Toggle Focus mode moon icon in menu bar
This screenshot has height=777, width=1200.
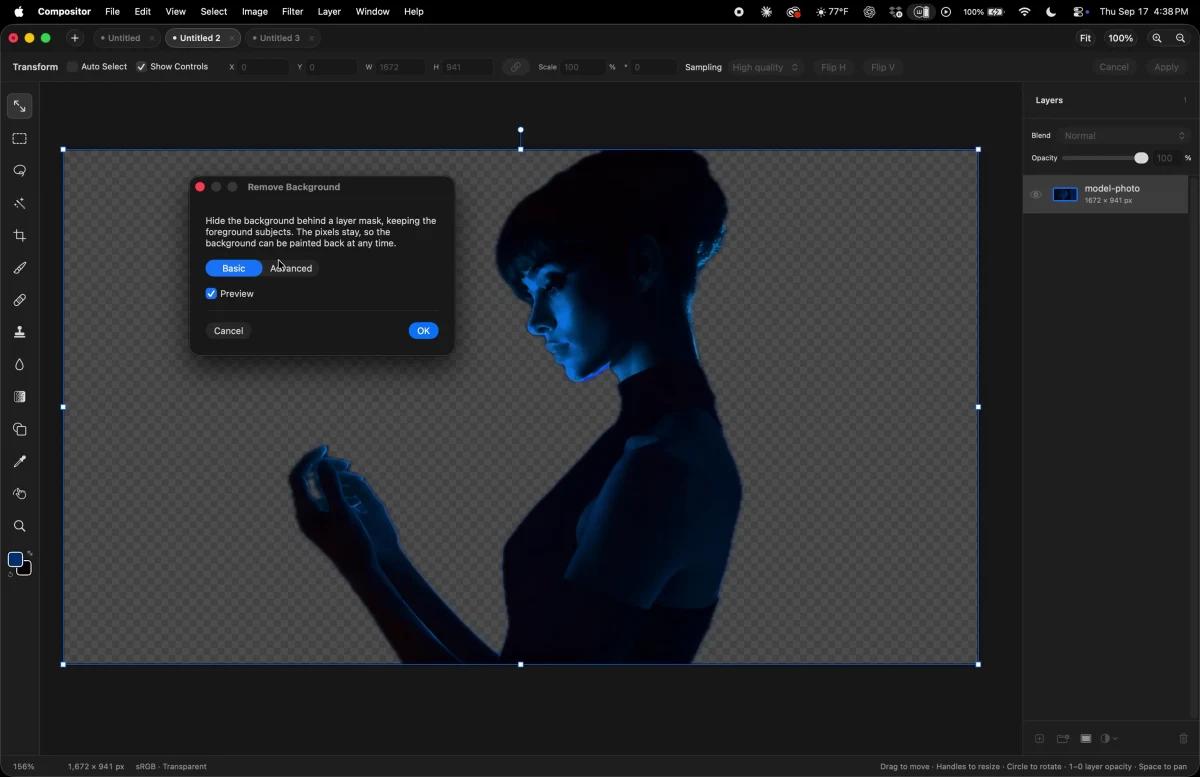tap(1051, 12)
